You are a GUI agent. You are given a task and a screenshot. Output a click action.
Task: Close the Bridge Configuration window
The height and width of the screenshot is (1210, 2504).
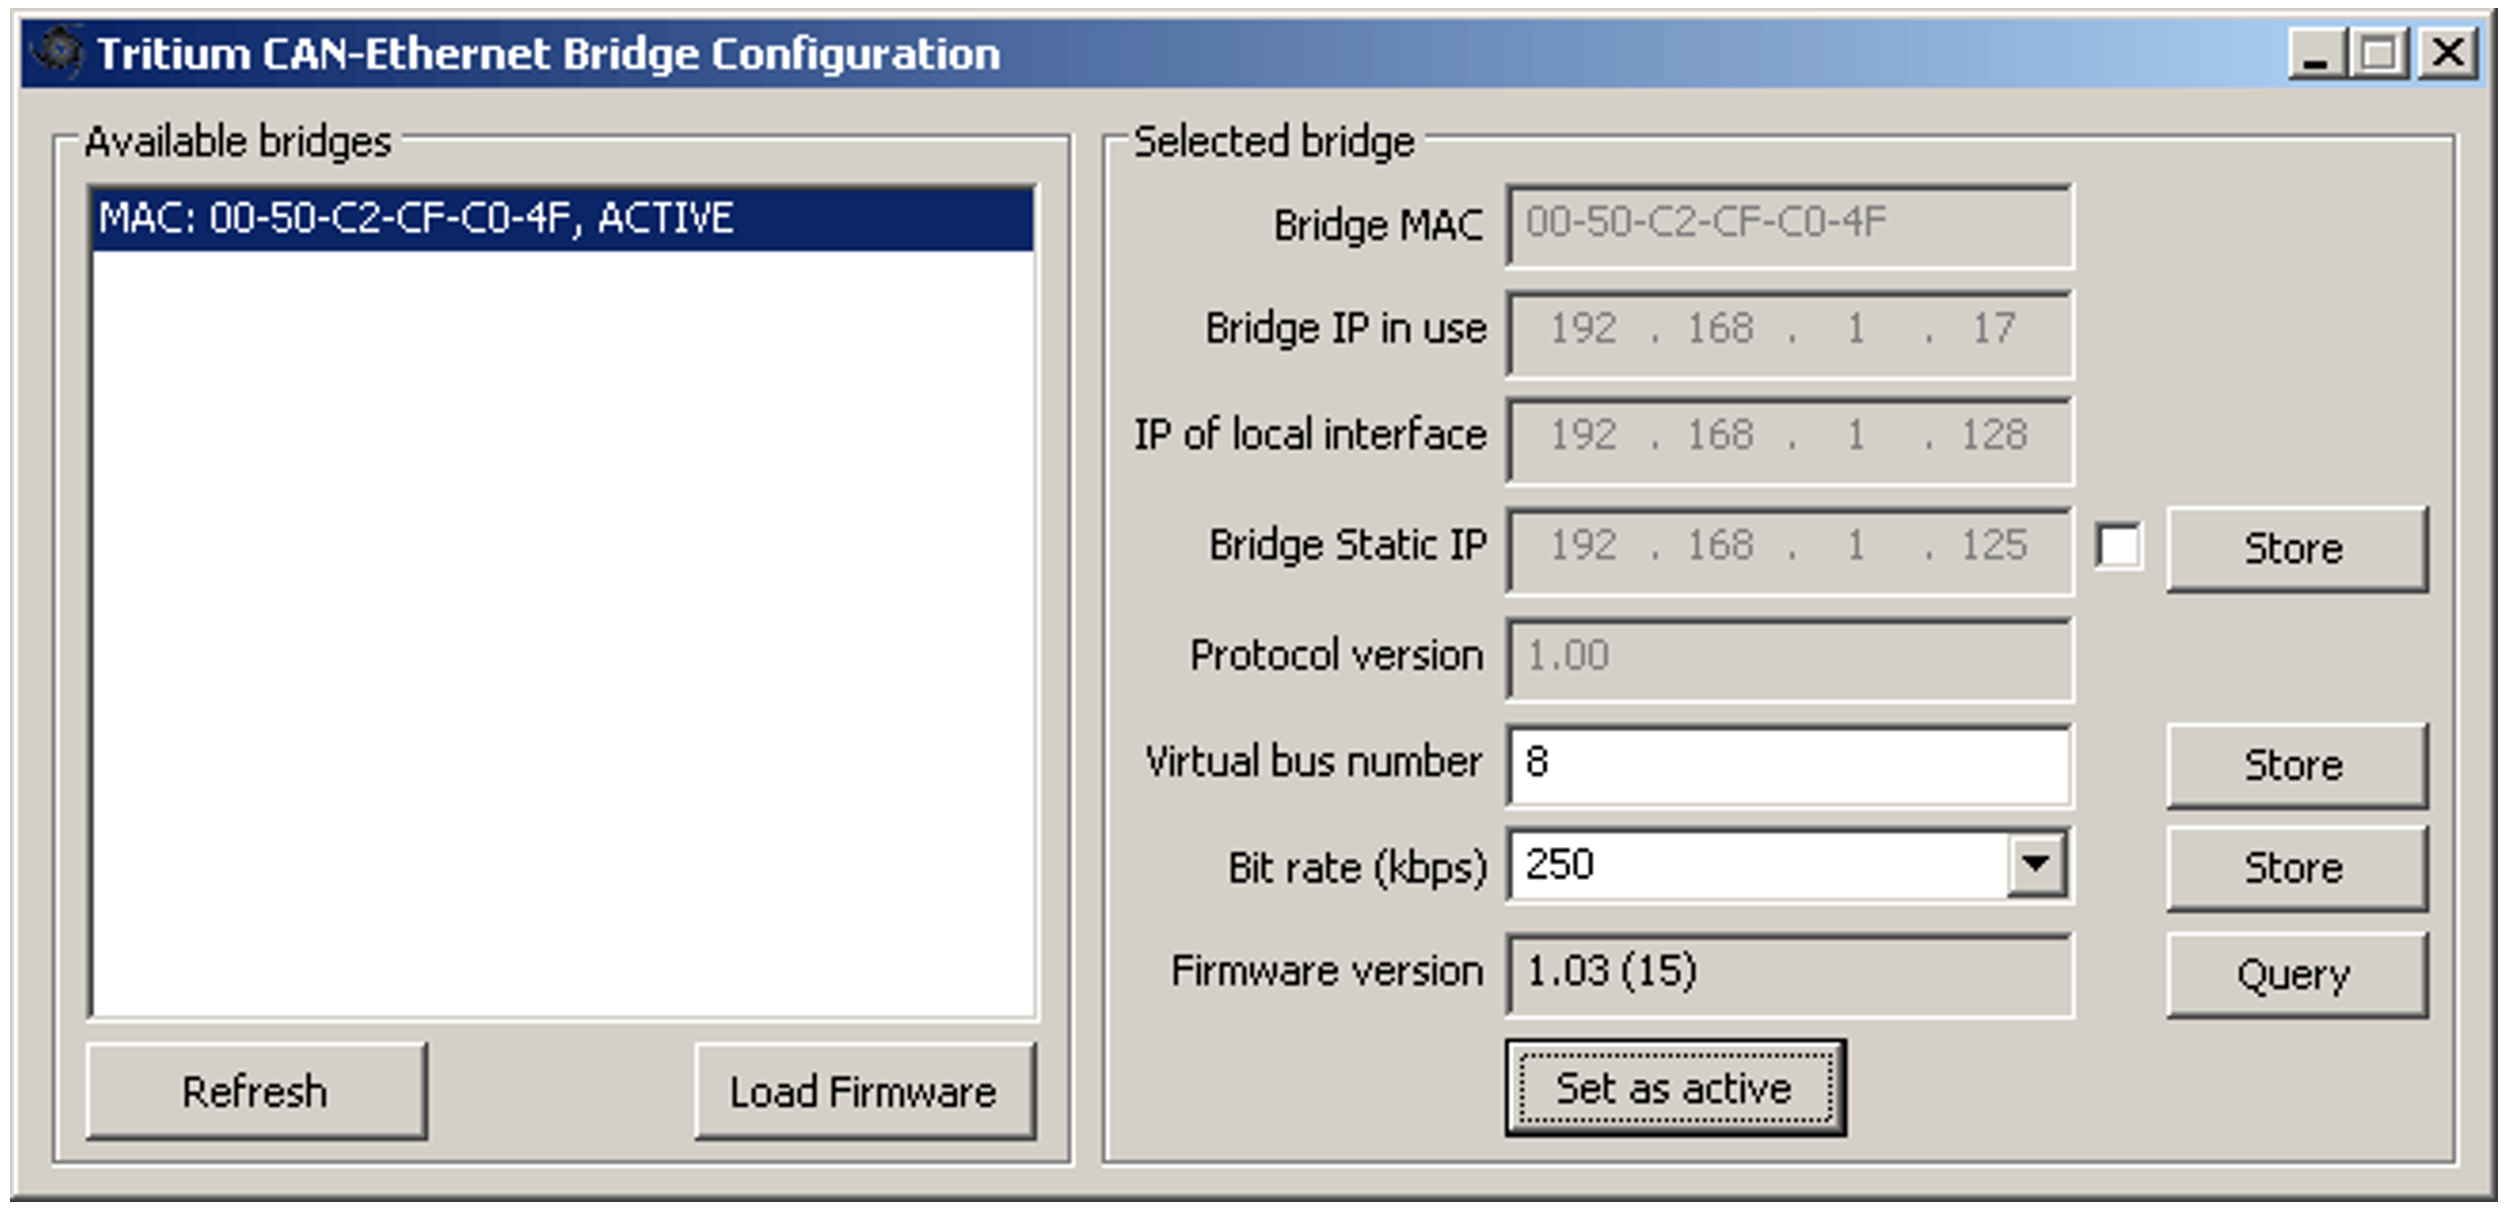tap(2448, 52)
